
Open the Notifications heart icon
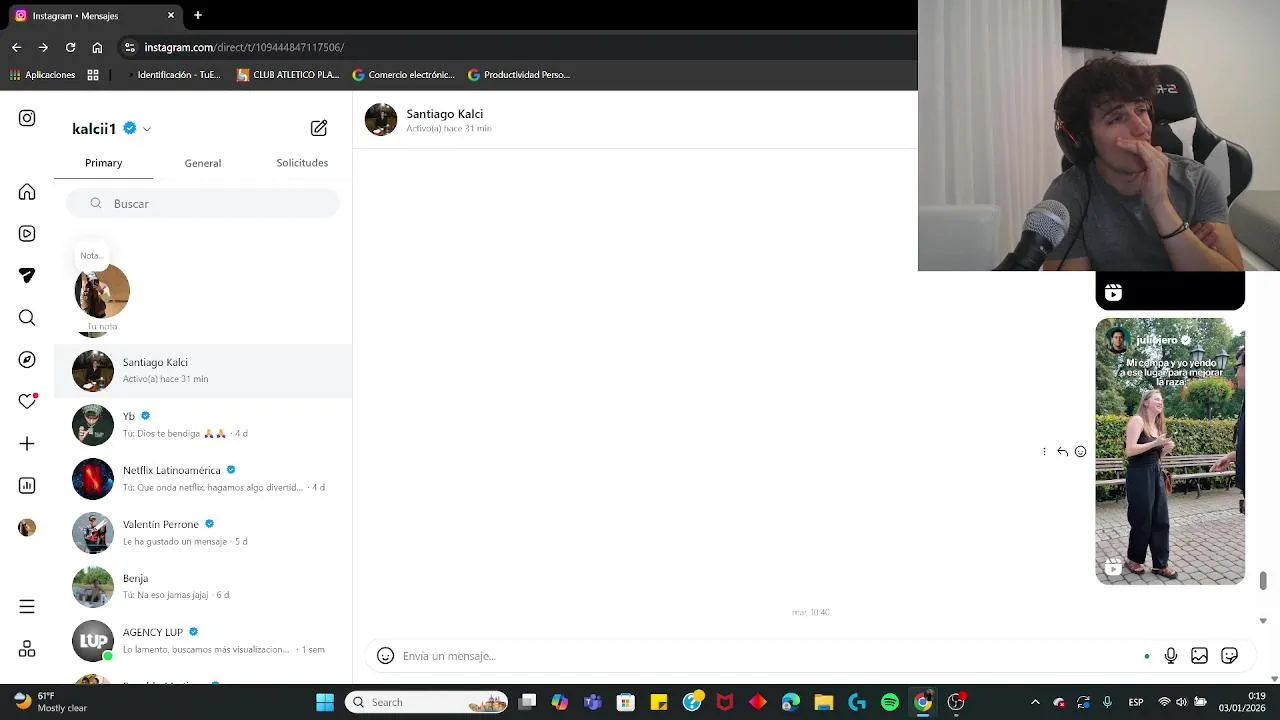pos(27,402)
